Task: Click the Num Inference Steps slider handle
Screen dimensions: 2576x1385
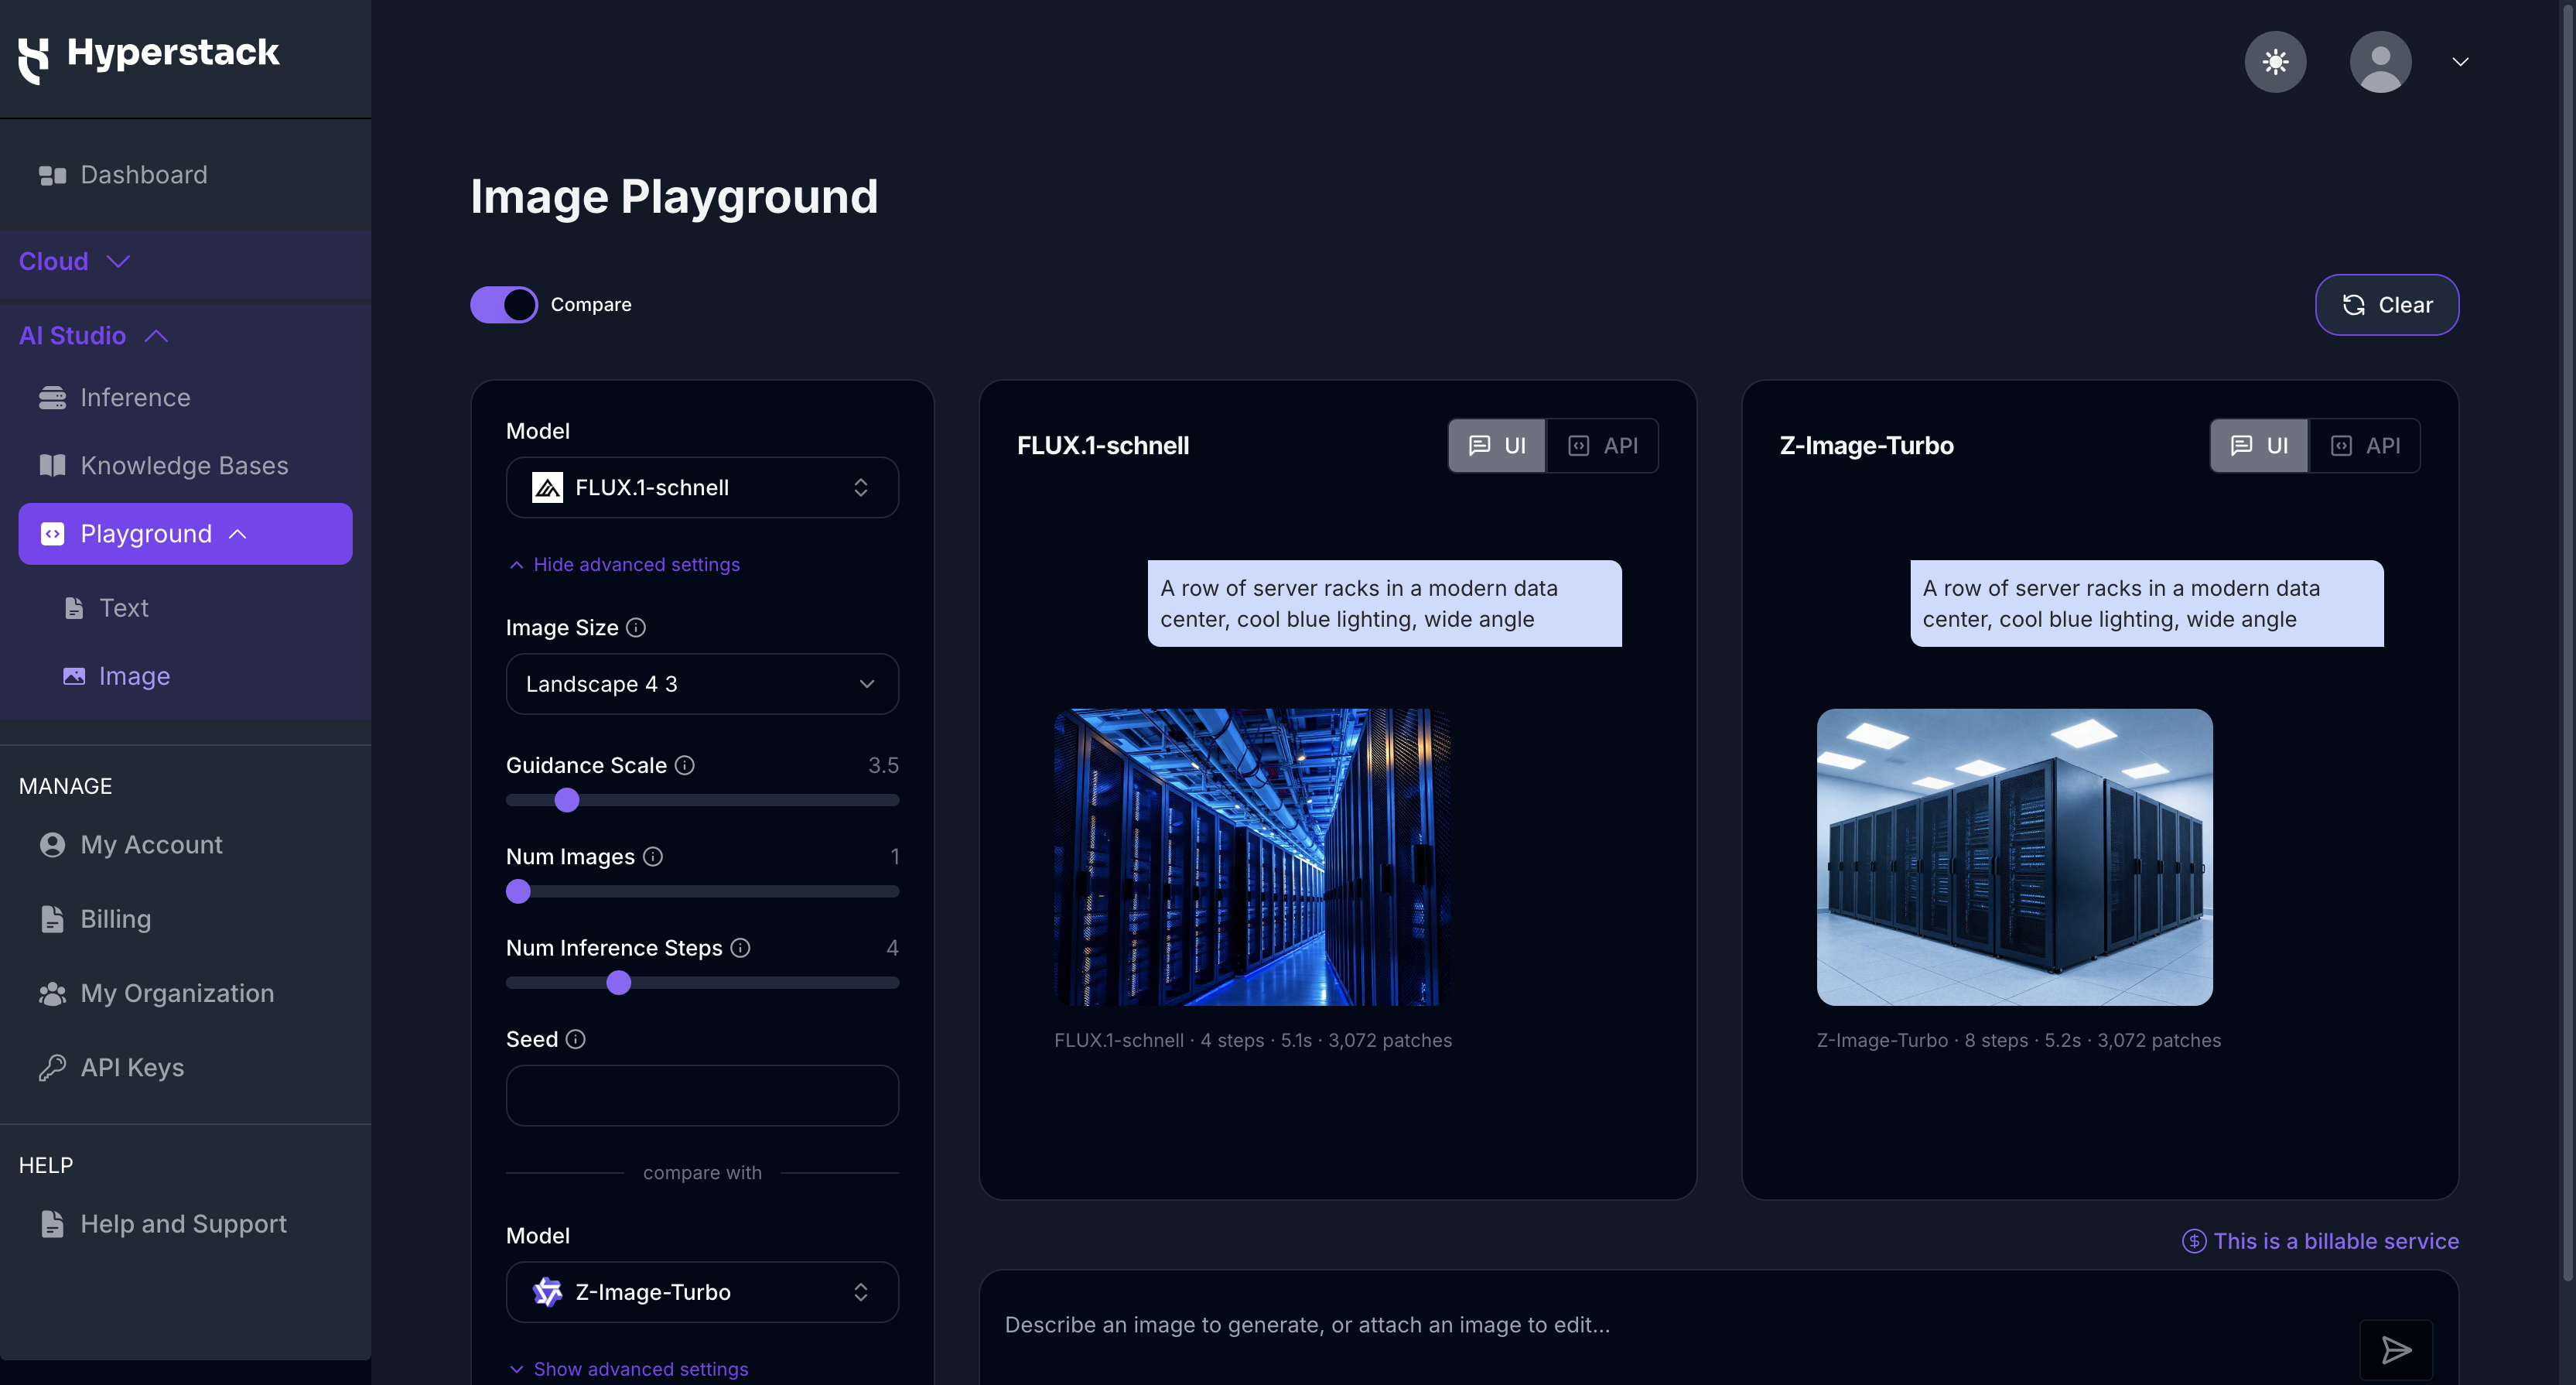Action: [x=619, y=982]
